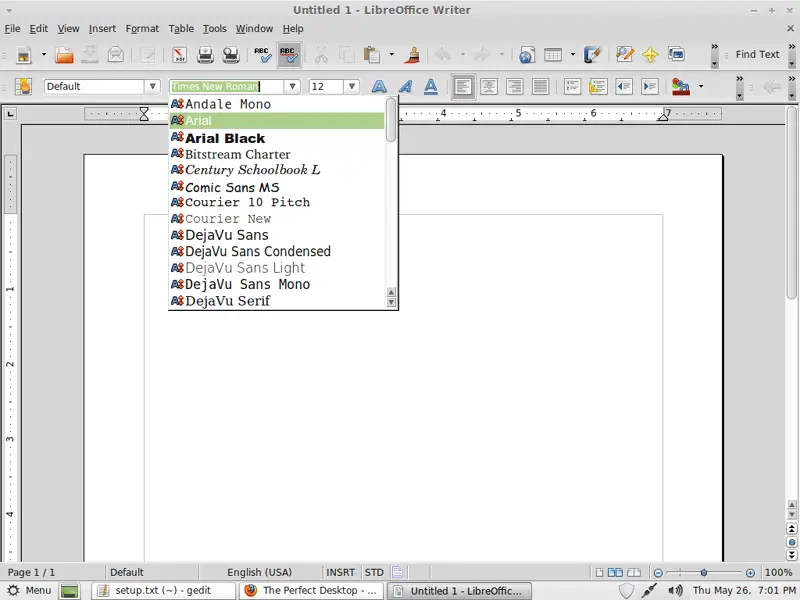This screenshot has height=600, width=800.
Task: Open the Navigator star icon
Action: [650, 55]
